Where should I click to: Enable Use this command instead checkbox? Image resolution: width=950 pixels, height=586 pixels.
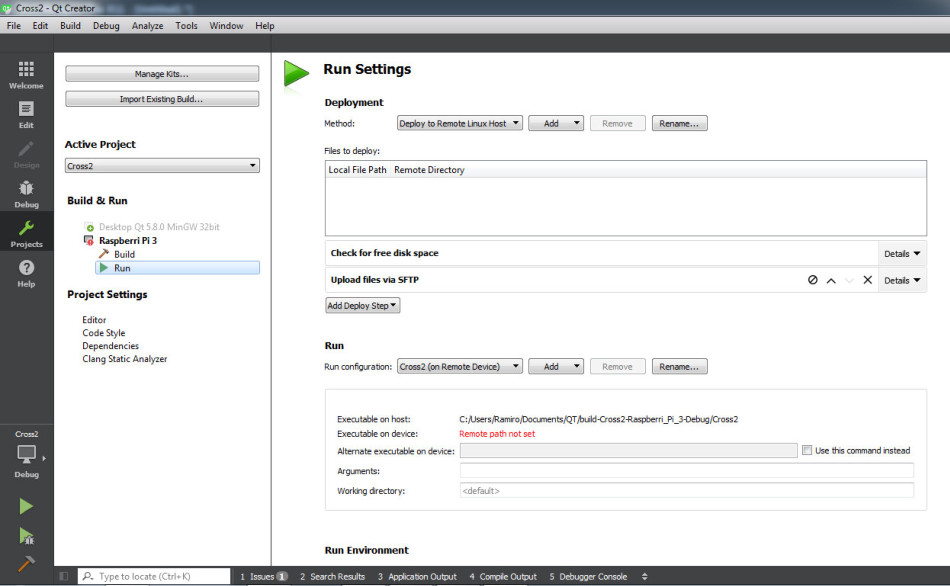[806, 450]
